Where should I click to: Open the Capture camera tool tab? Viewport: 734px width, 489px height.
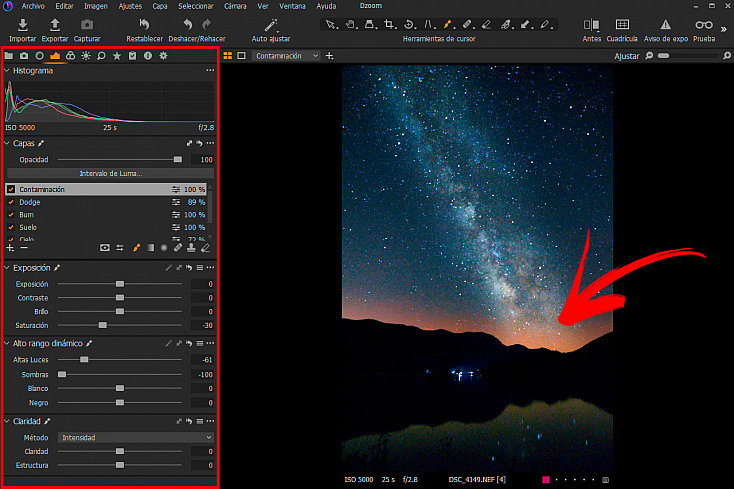(24, 56)
